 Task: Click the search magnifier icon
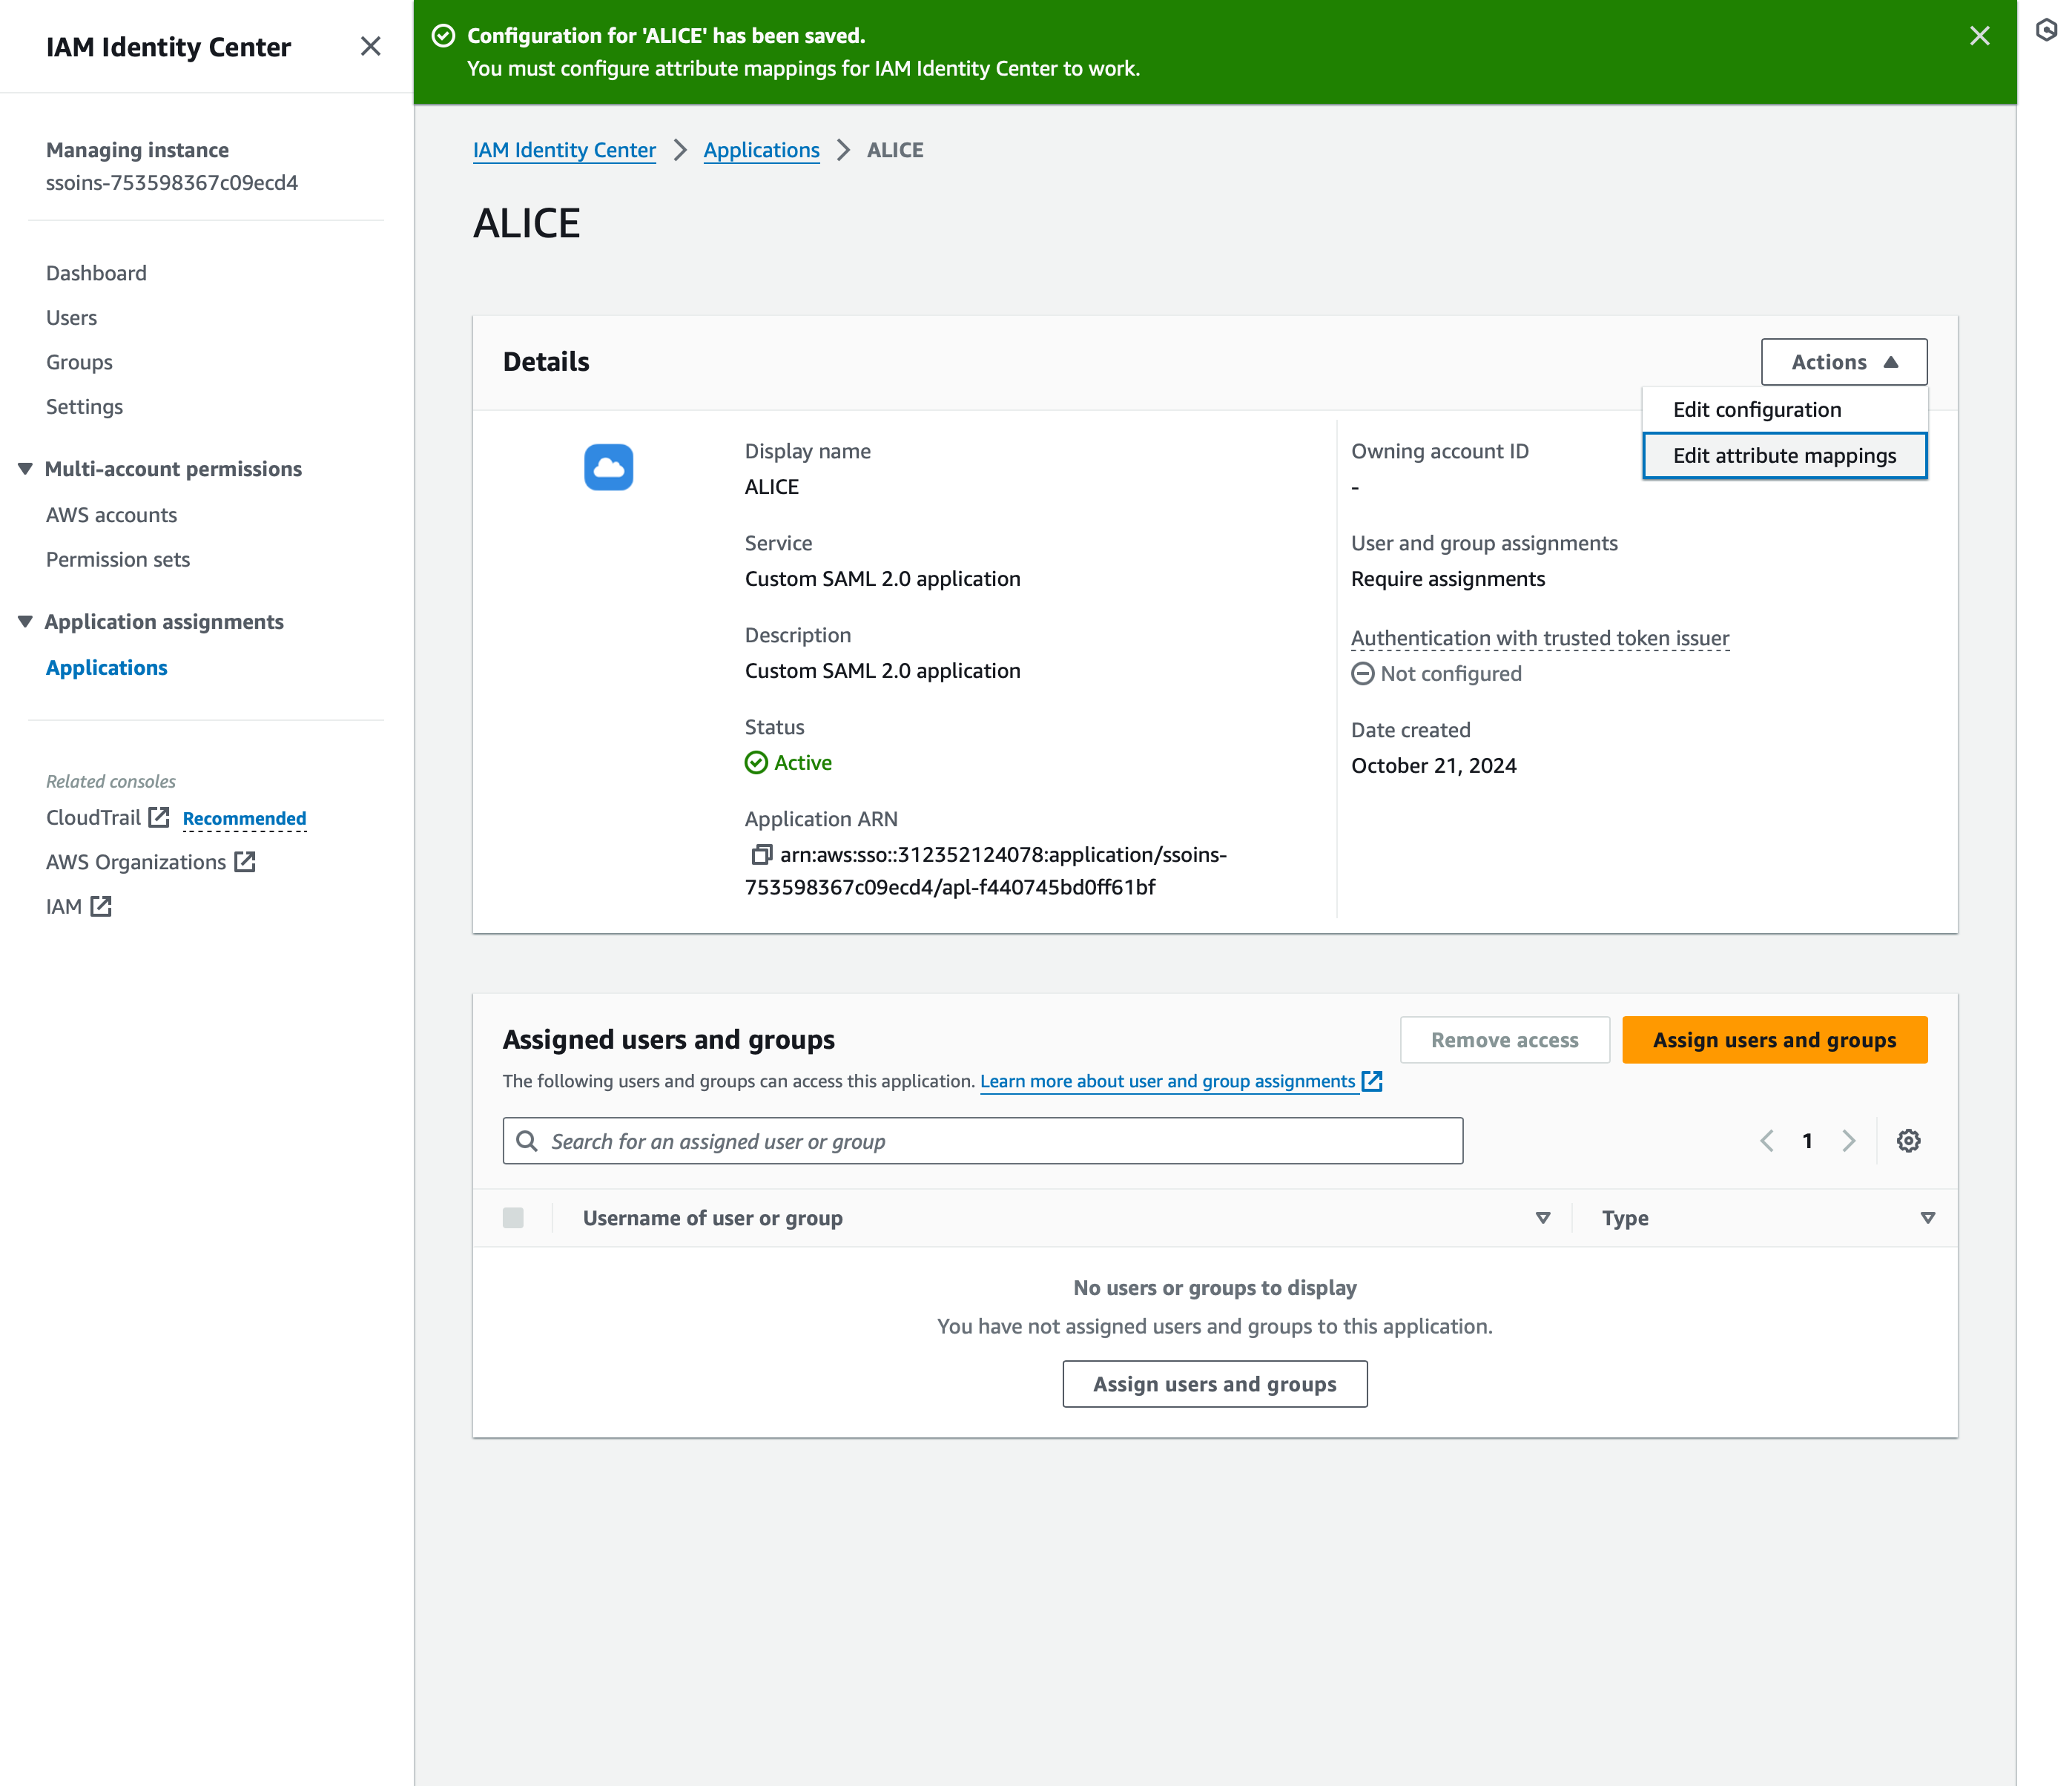tap(527, 1141)
